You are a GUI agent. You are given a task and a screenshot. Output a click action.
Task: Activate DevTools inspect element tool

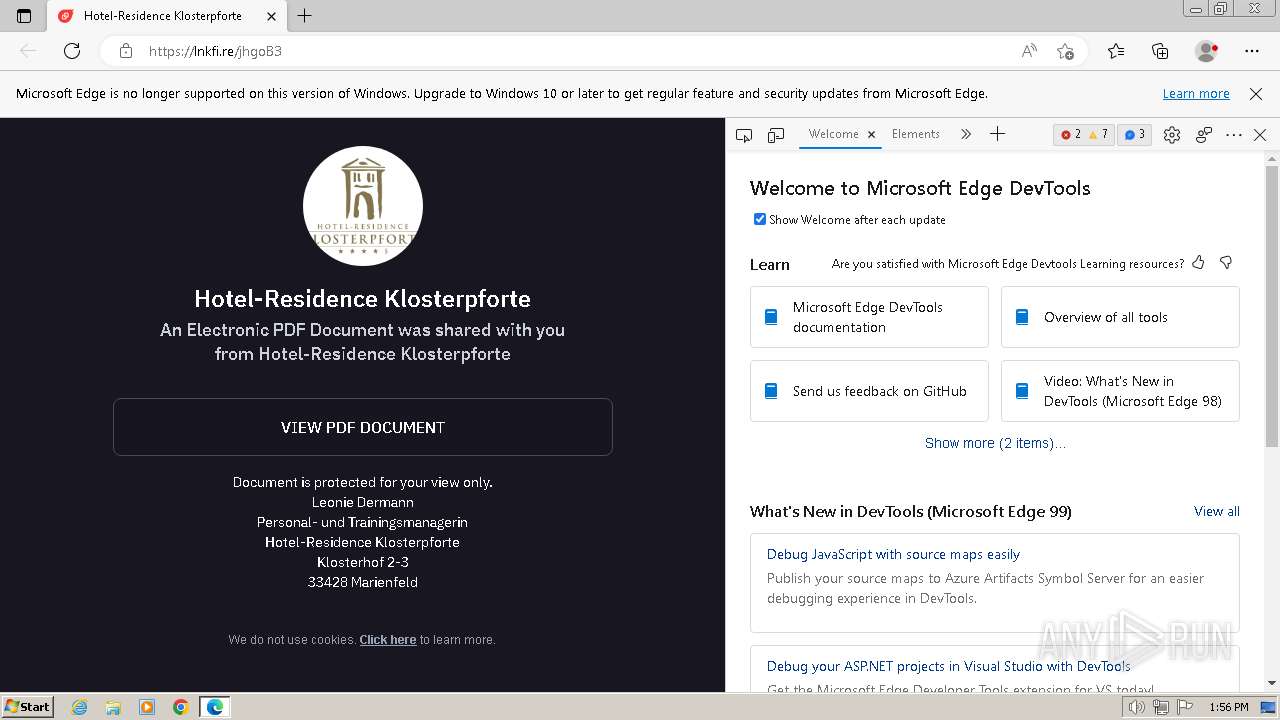click(x=744, y=134)
